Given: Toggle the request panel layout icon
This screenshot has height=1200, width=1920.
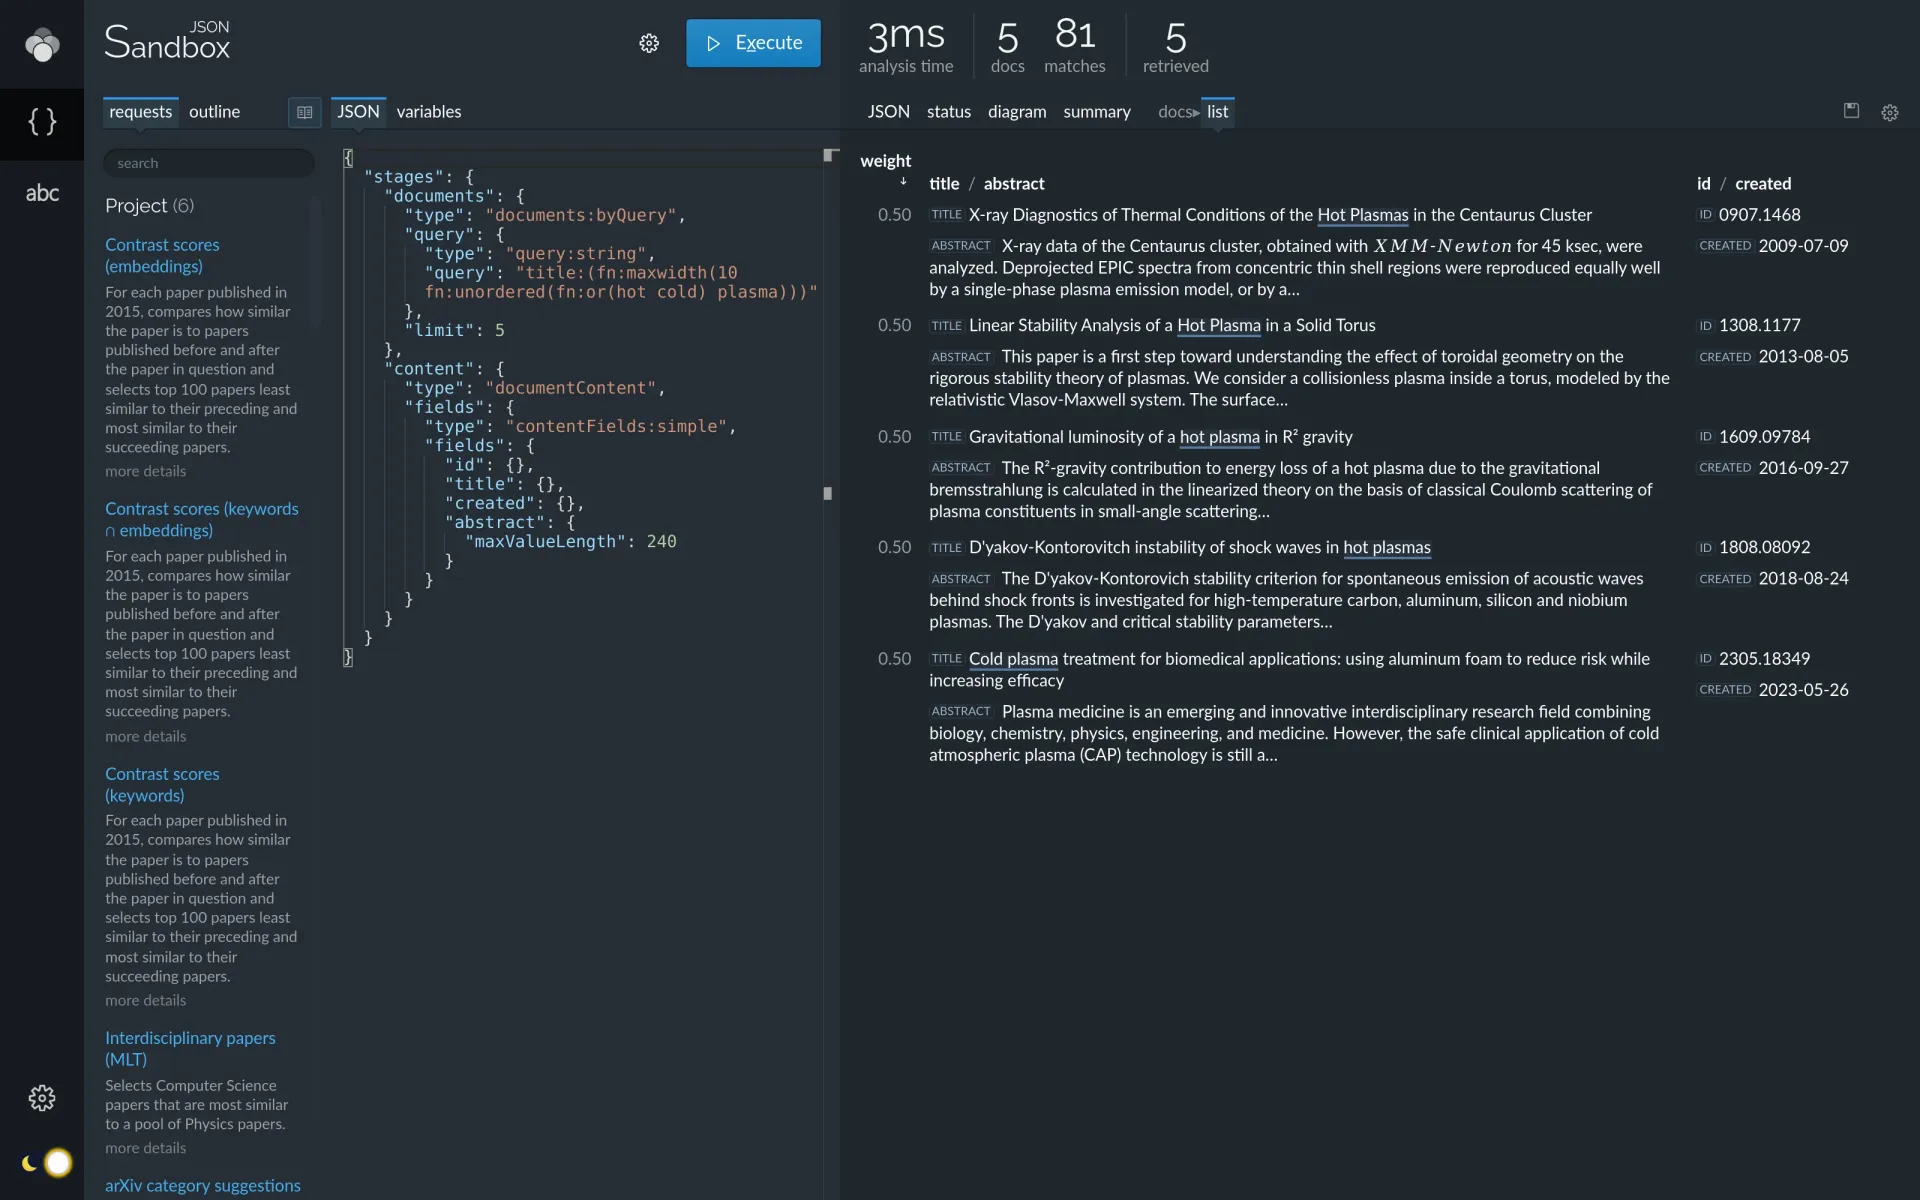Looking at the screenshot, I should tap(305, 112).
